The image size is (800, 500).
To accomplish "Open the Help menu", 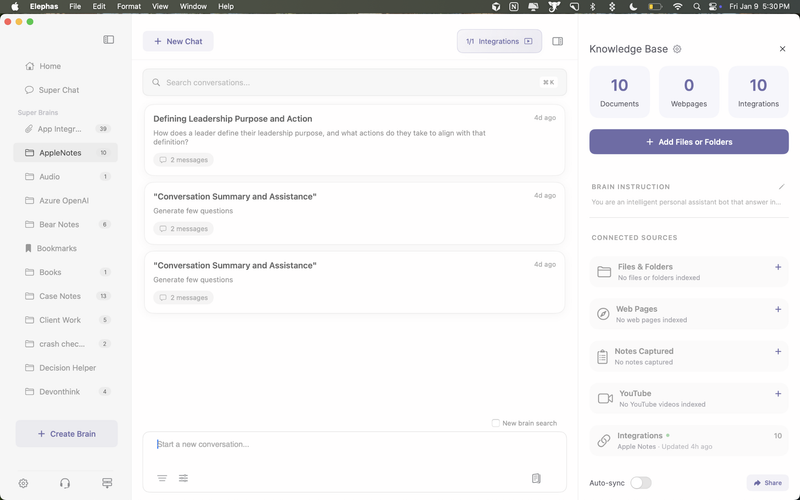I will pos(226,7).
